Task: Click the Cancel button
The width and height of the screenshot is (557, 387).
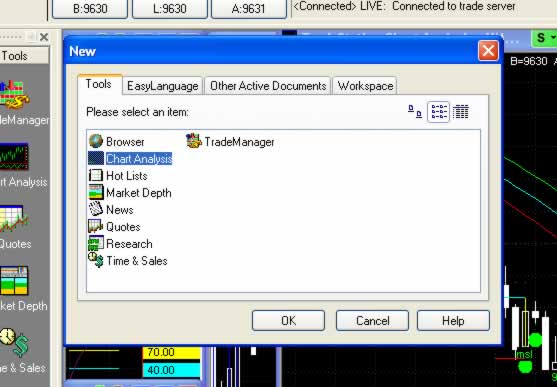Action: coord(372,321)
